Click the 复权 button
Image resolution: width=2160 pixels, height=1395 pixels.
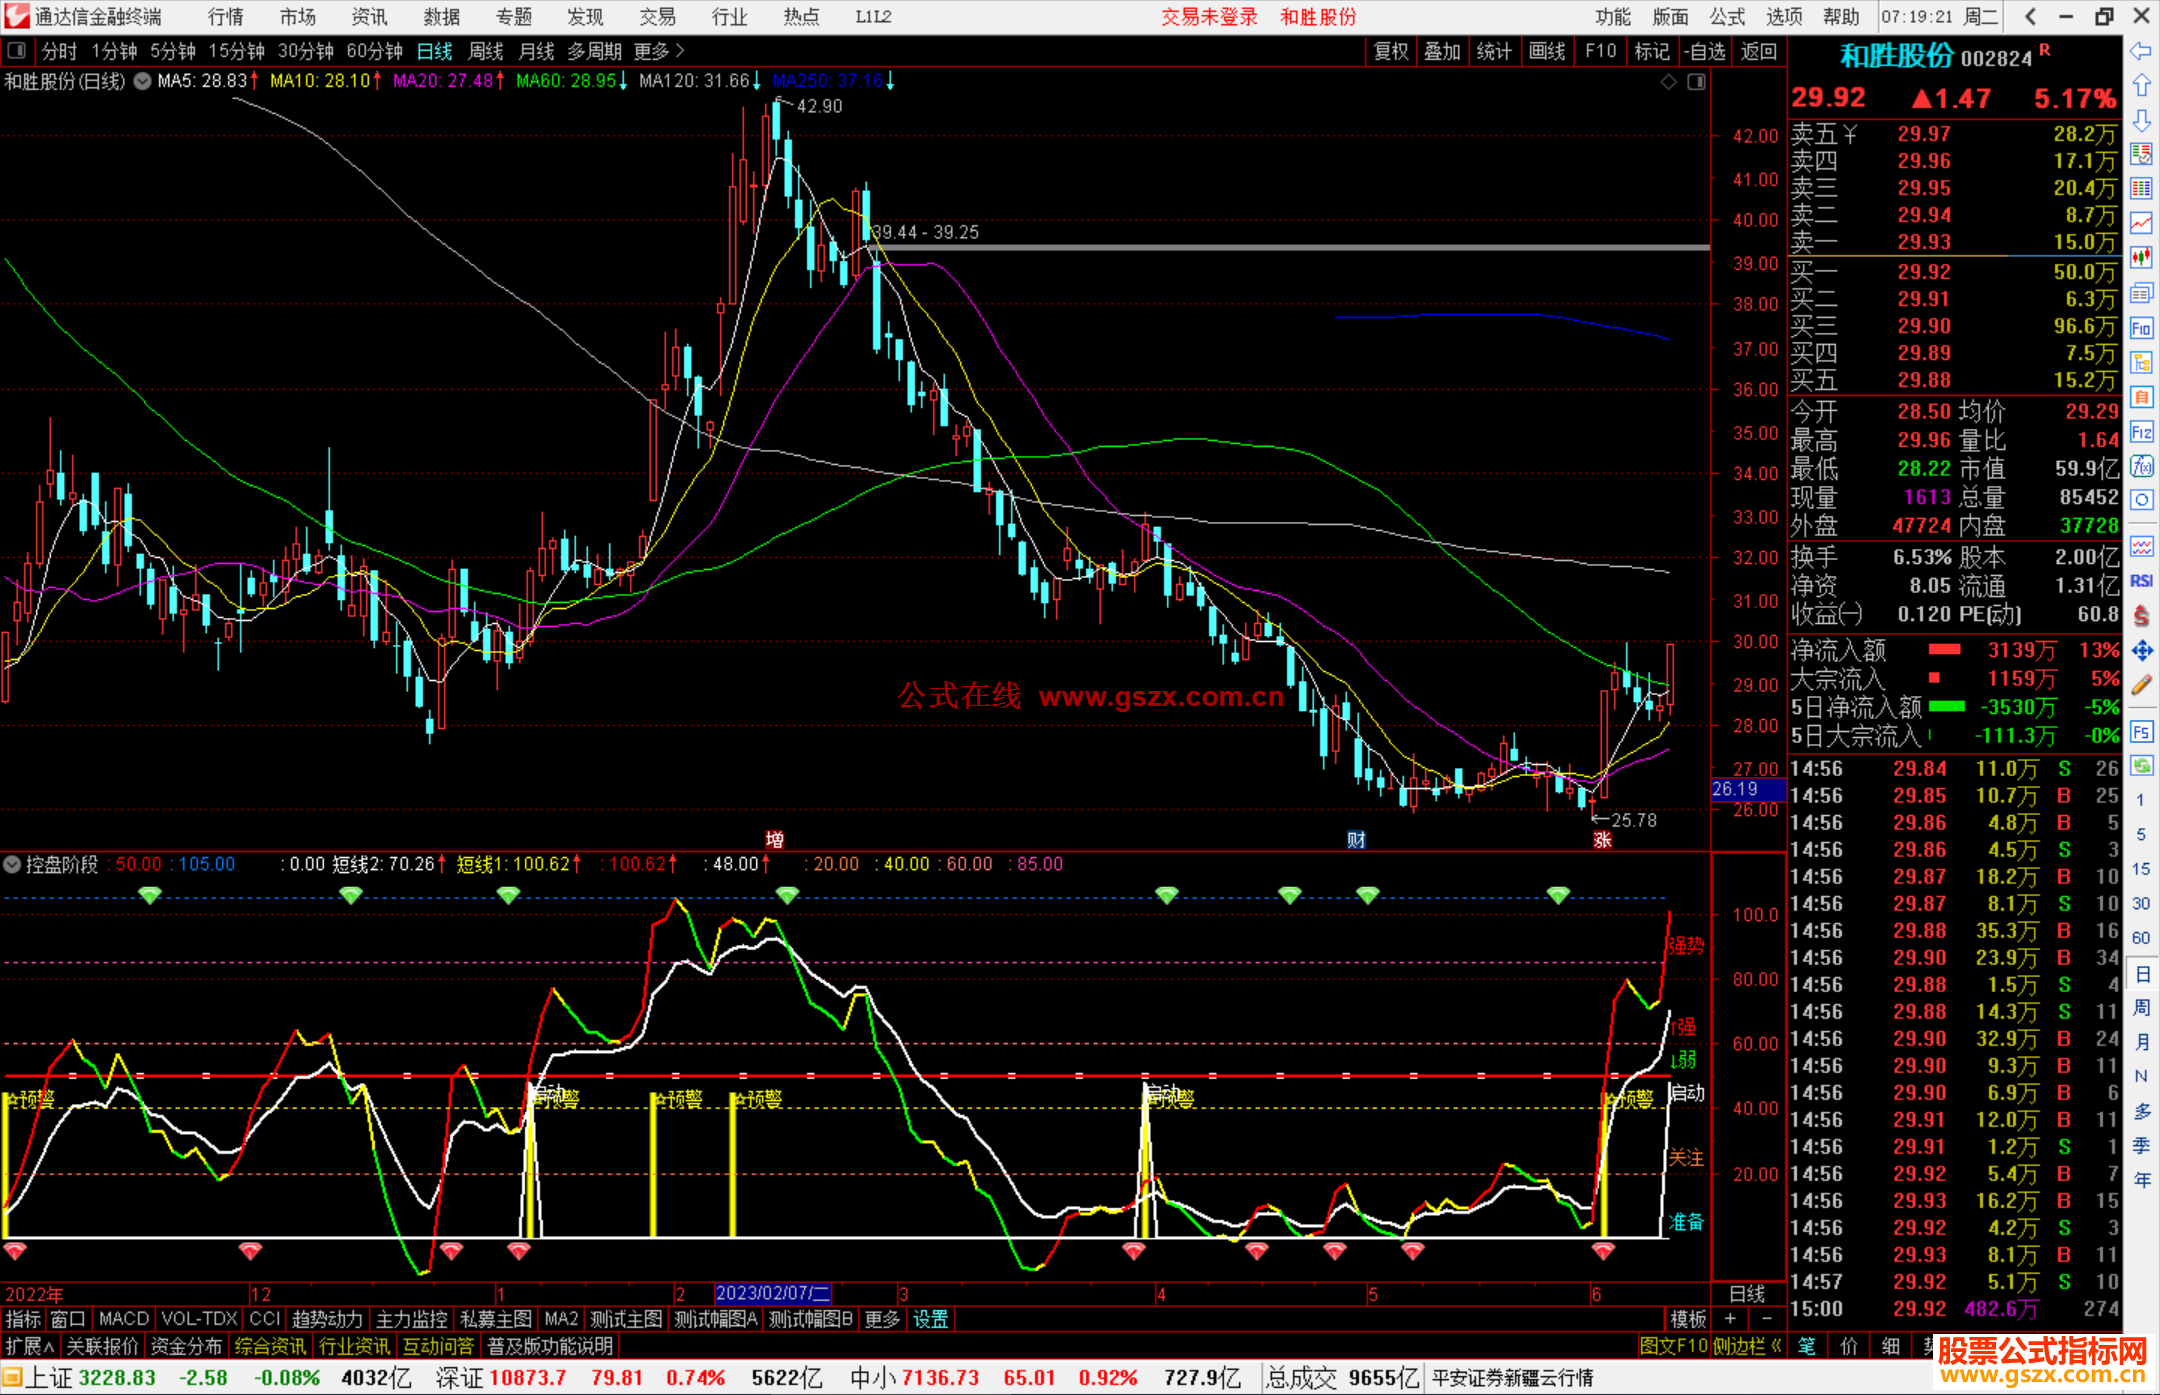click(1390, 51)
